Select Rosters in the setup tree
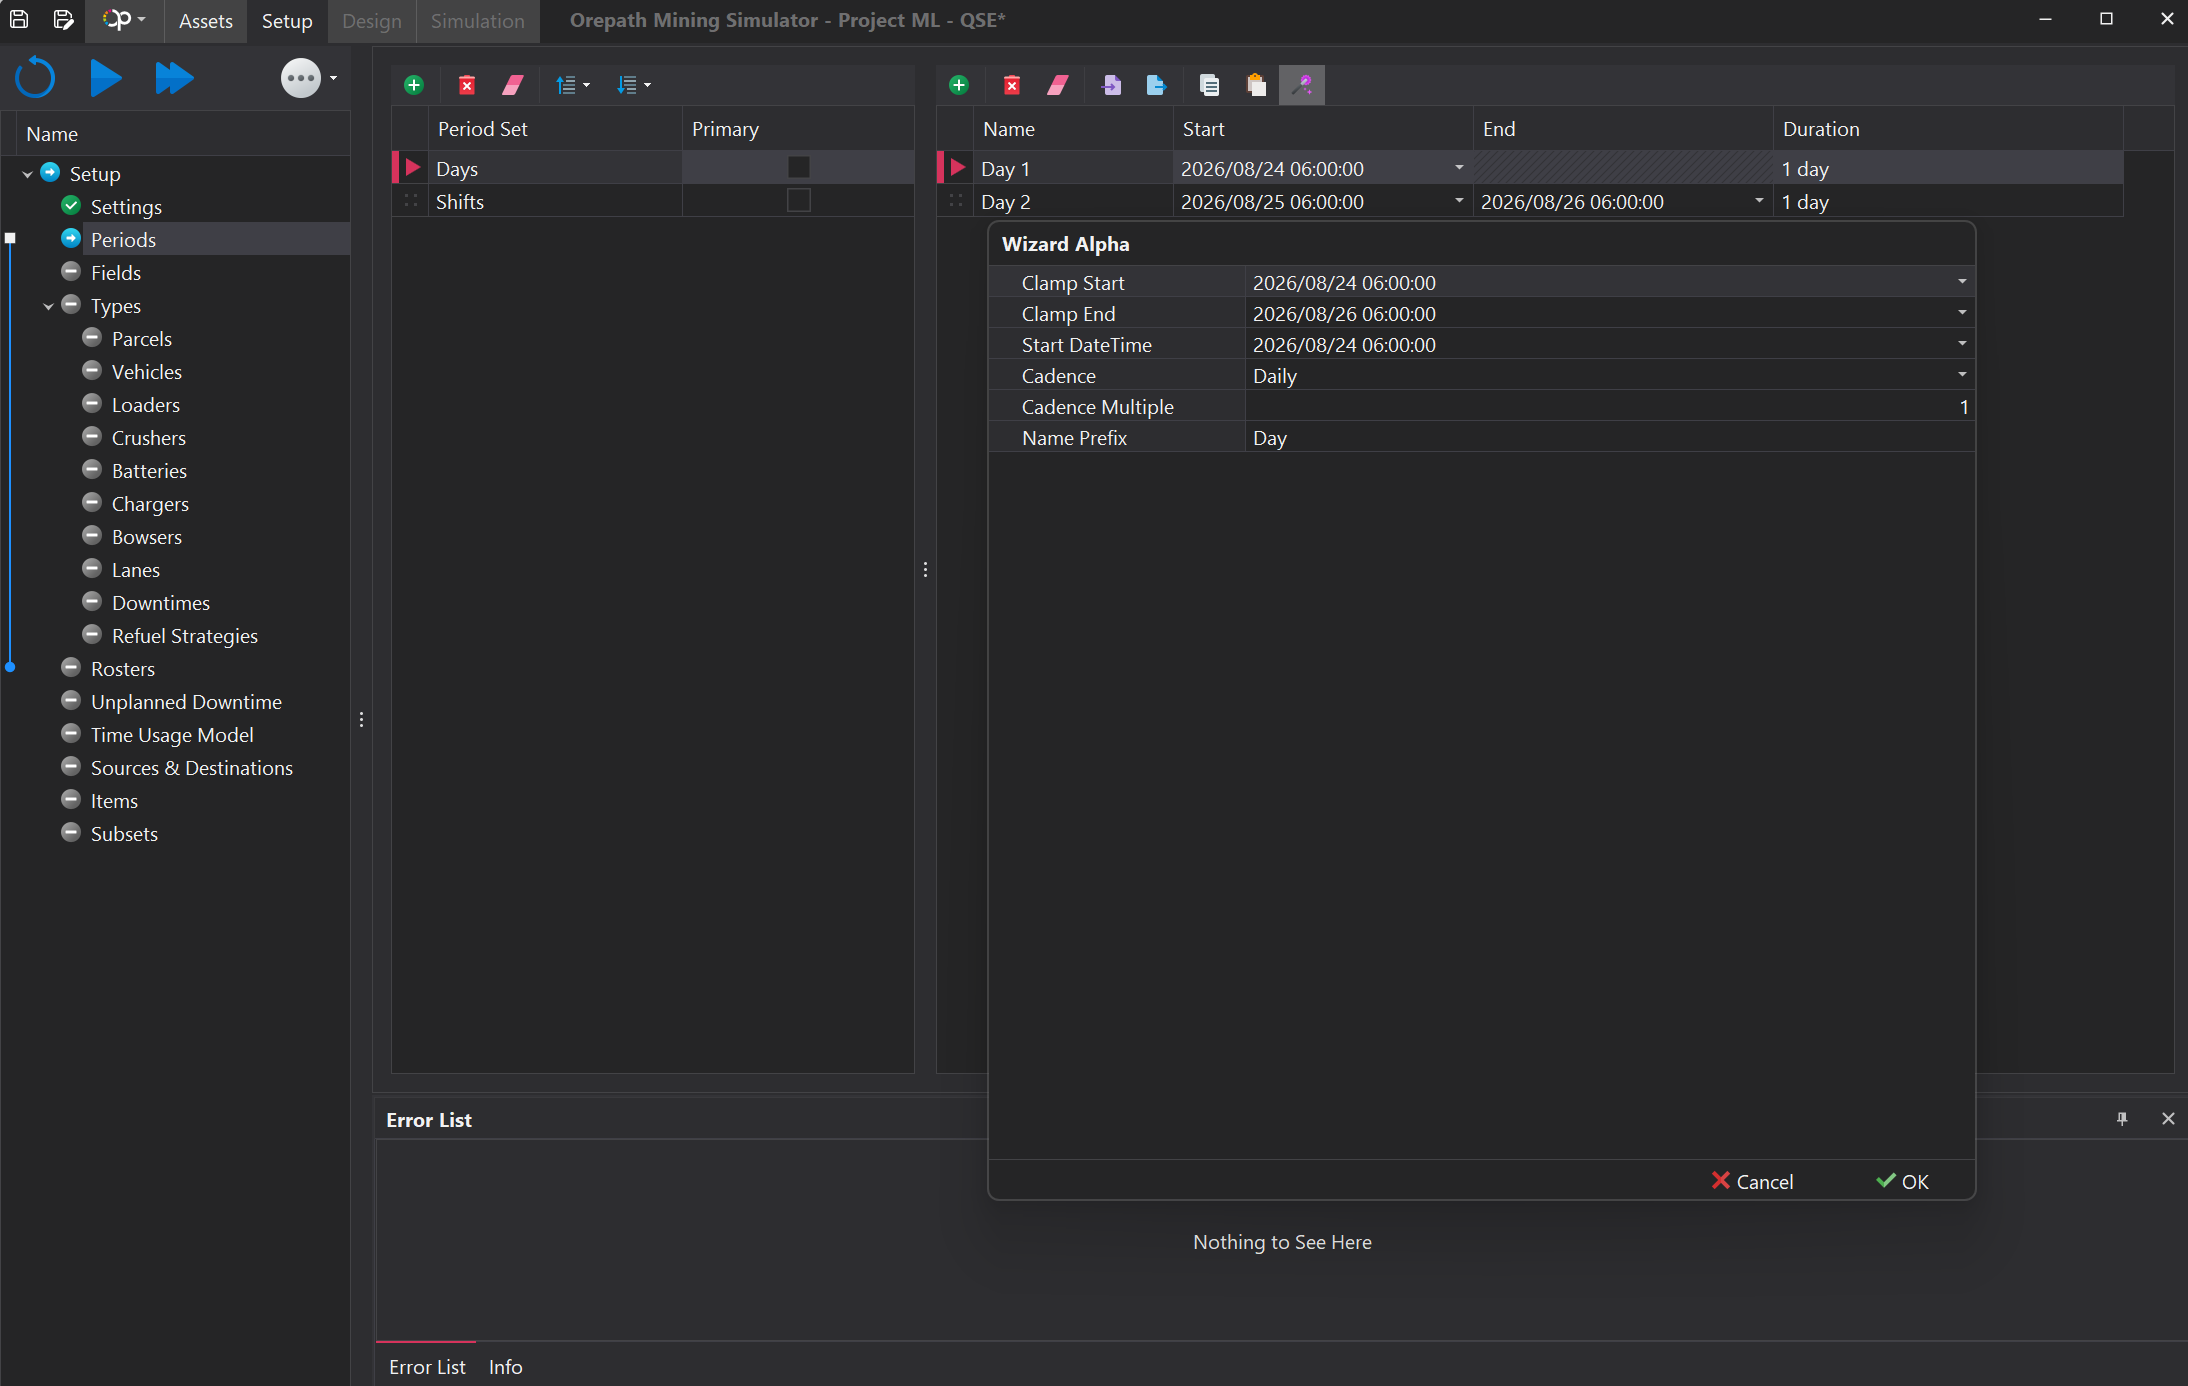The image size is (2188, 1386). coord(123,669)
